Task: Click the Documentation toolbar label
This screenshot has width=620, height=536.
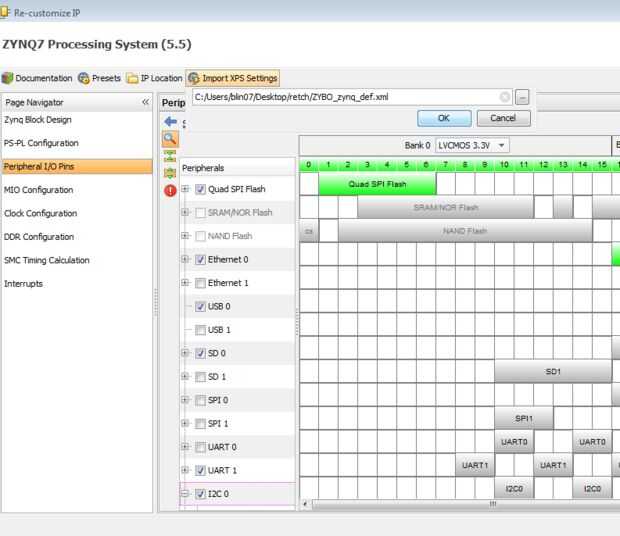Action: pyautogui.click(x=44, y=78)
